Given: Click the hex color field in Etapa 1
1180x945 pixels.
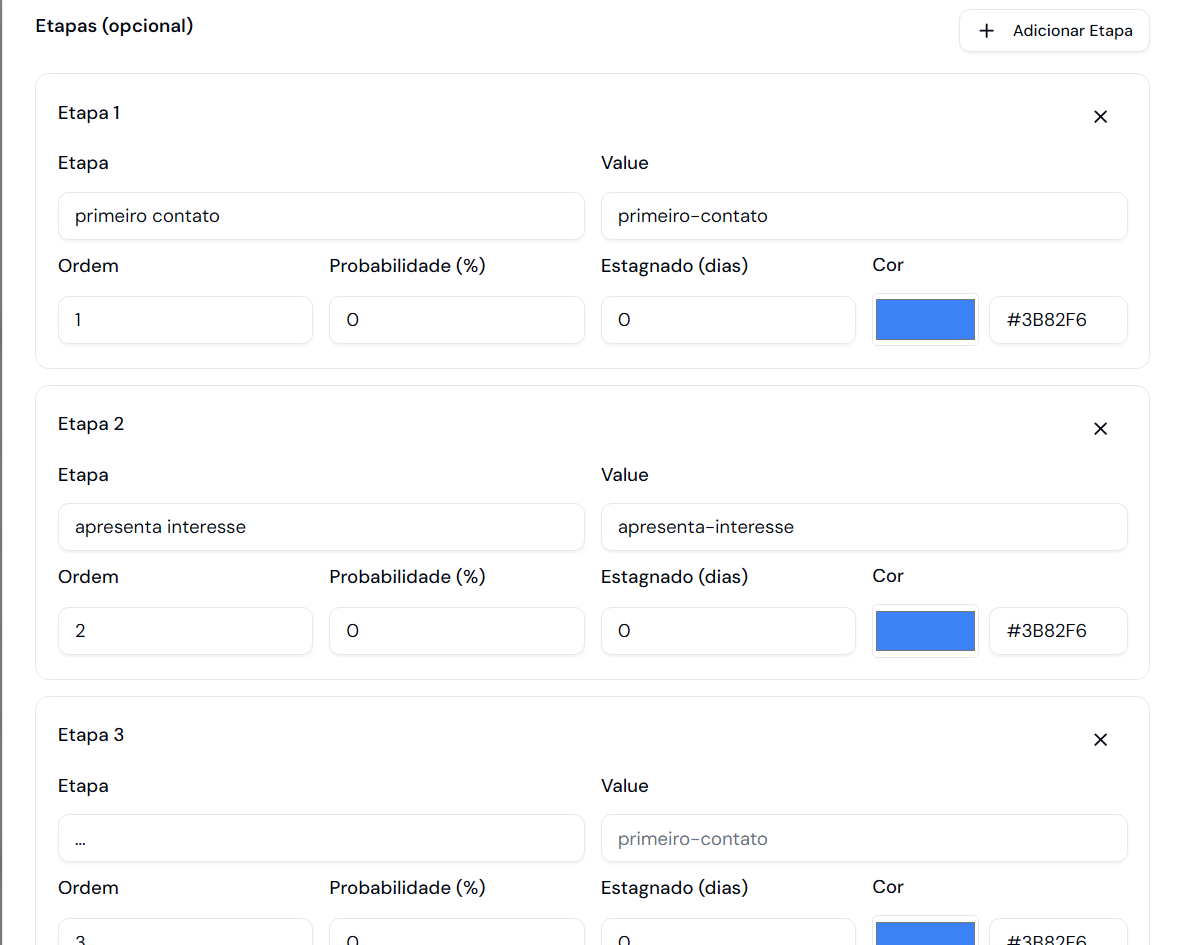Looking at the screenshot, I should (1058, 320).
